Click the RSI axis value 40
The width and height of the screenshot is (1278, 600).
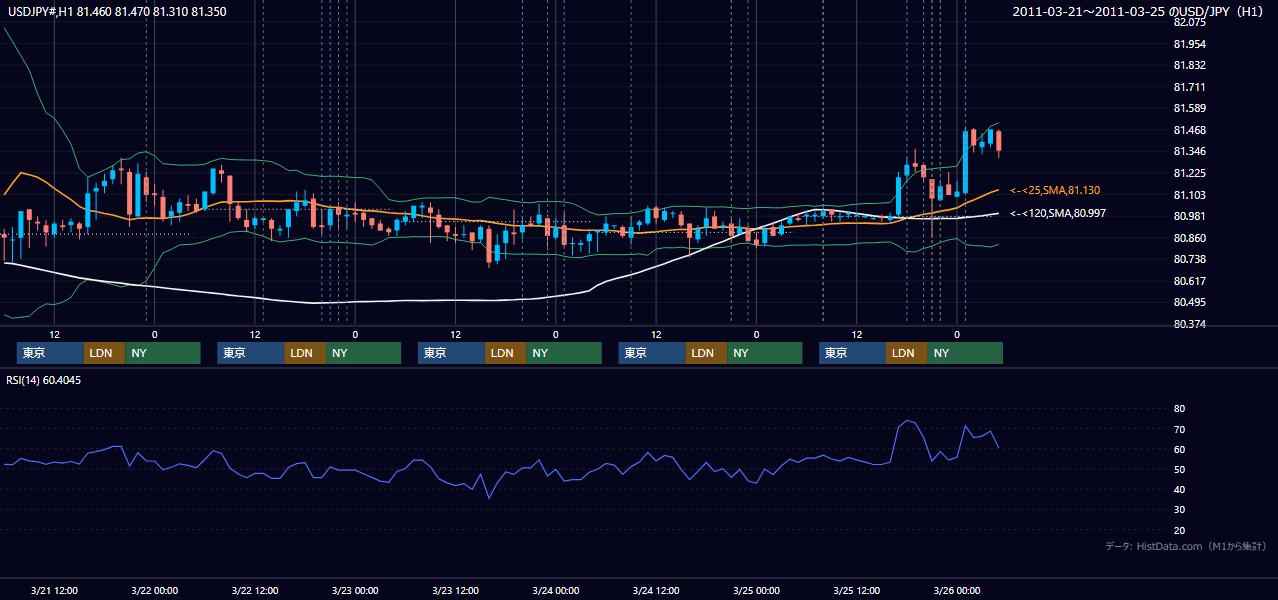1179,489
